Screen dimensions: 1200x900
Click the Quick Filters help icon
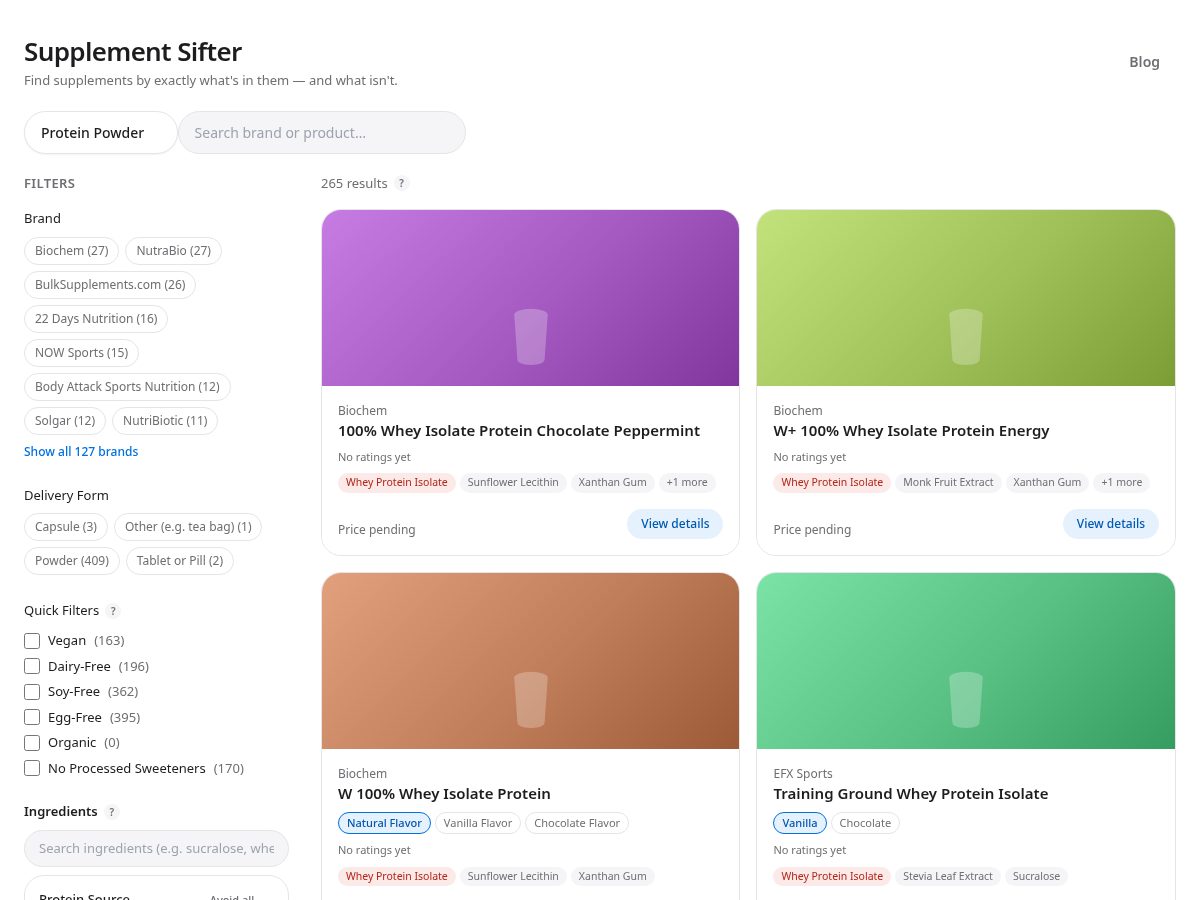pos(113,611)
